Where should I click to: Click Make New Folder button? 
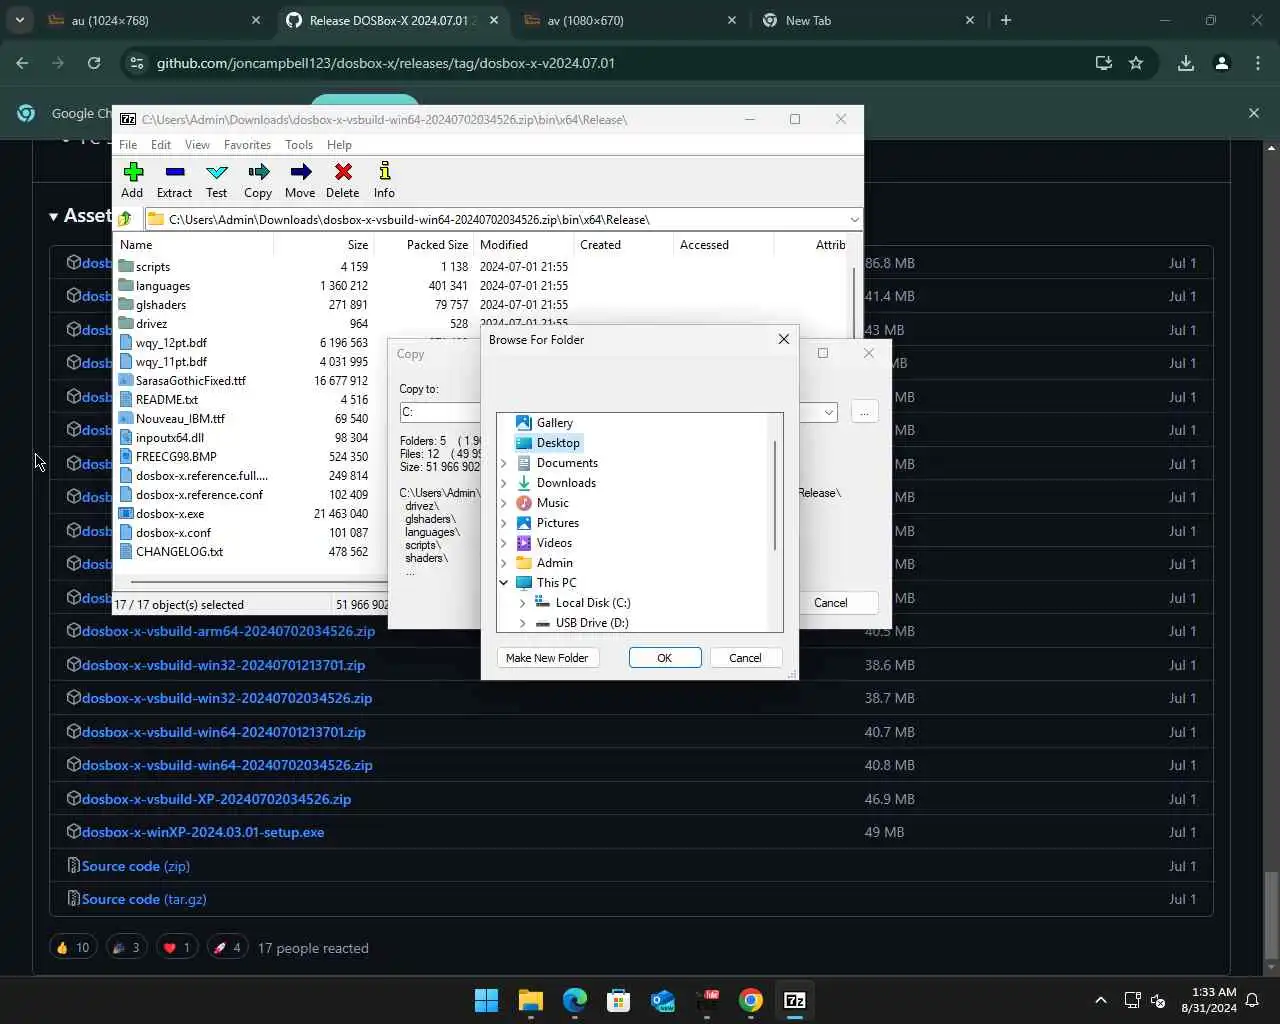coord(547,658)
